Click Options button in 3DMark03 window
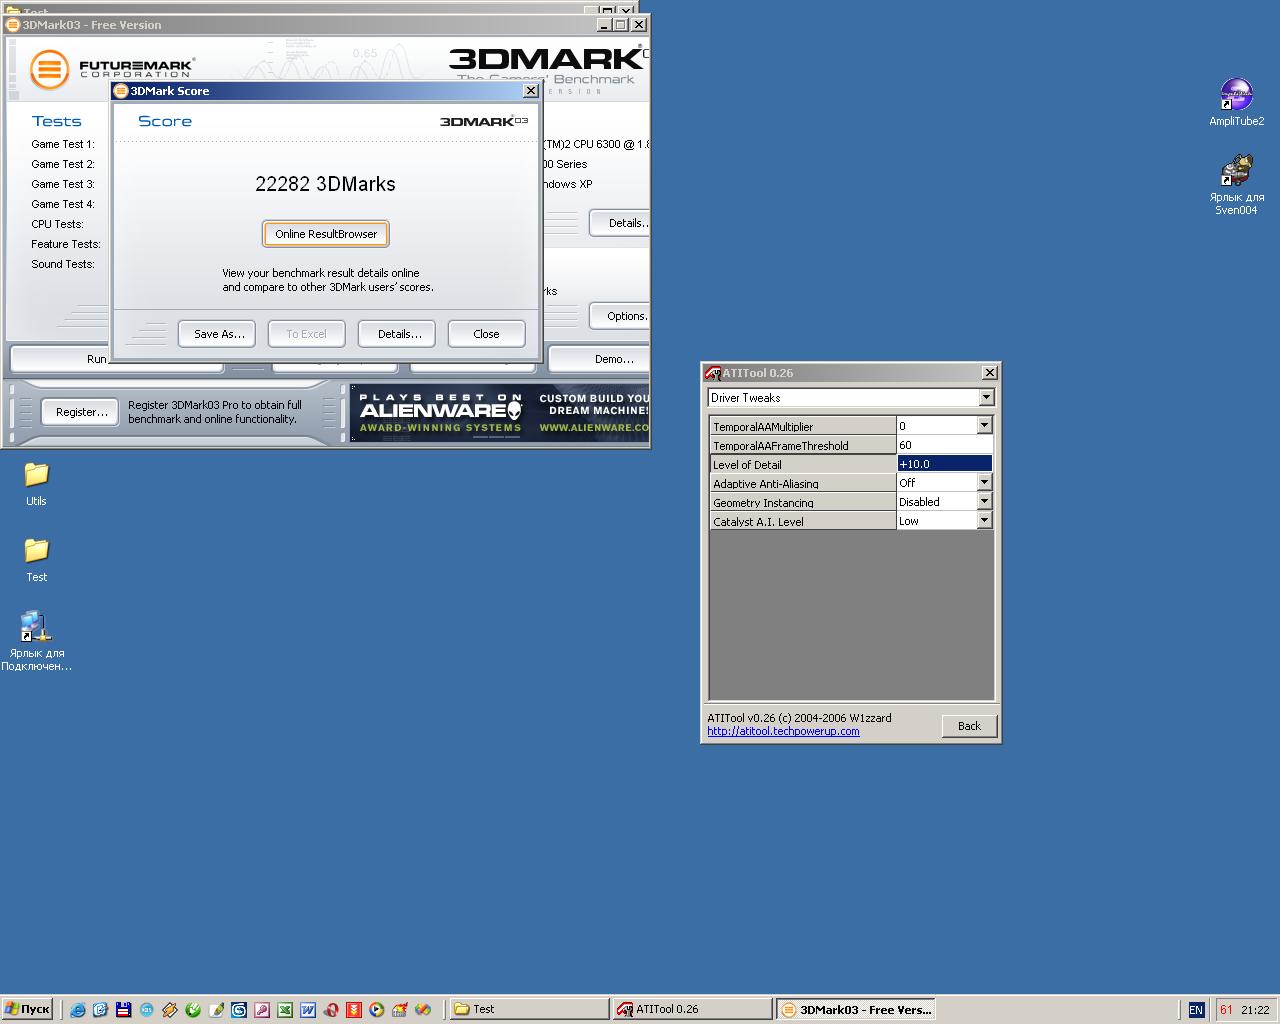The image size is (1280, 1024). pos(620,316)
